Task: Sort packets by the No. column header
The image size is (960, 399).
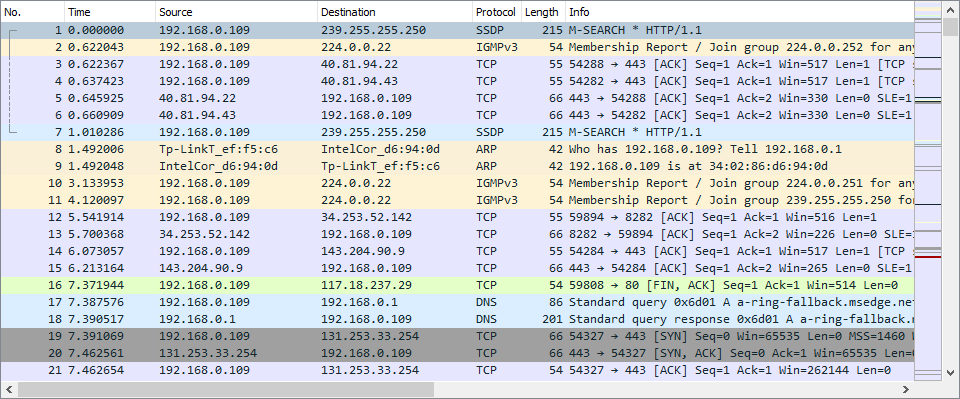Action: coord(32,12)
